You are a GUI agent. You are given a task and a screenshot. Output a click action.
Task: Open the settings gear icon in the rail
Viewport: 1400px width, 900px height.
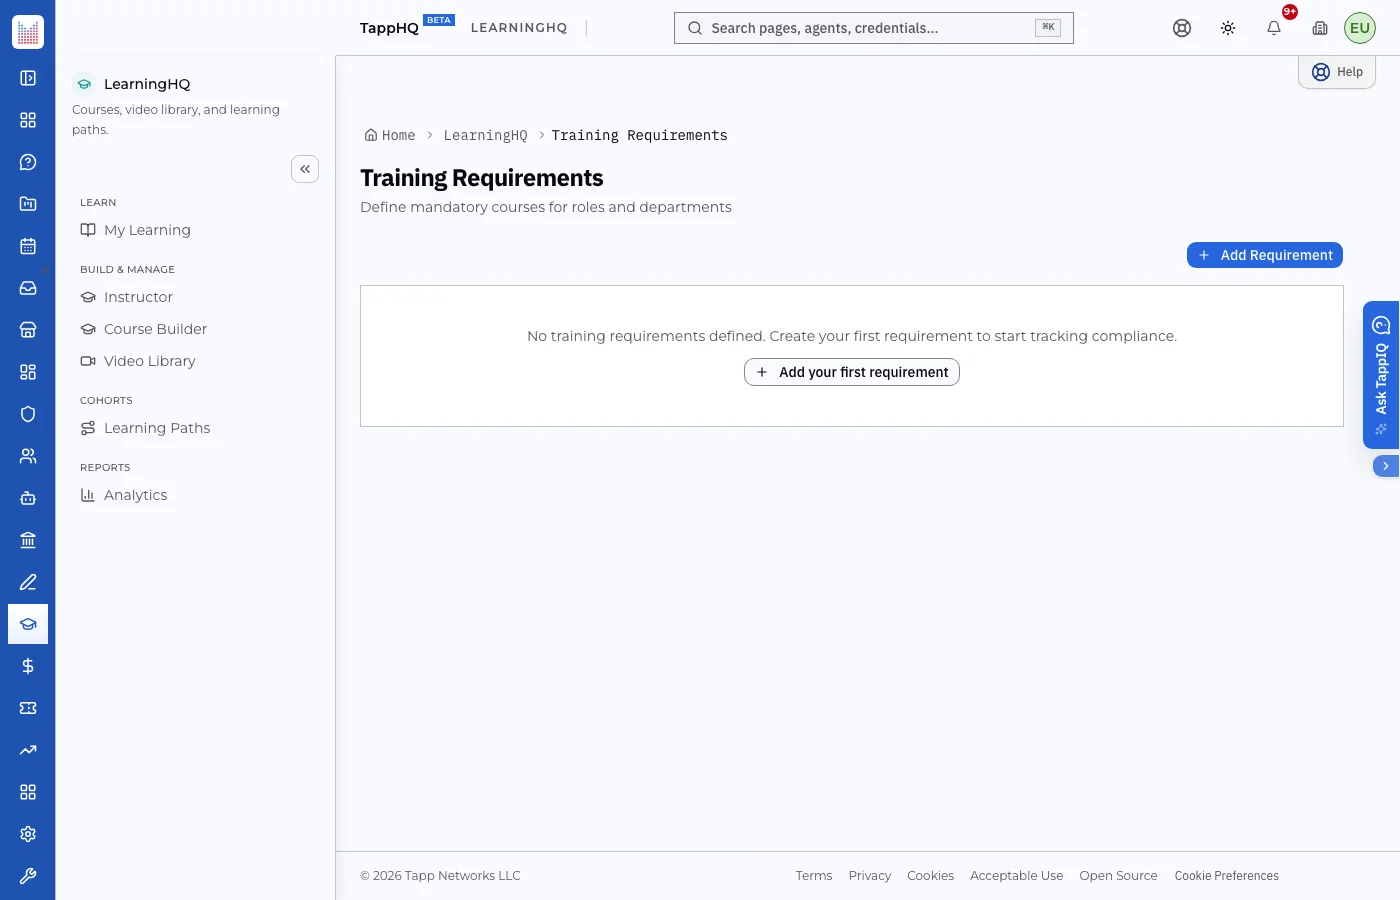(x=28, y=834)
